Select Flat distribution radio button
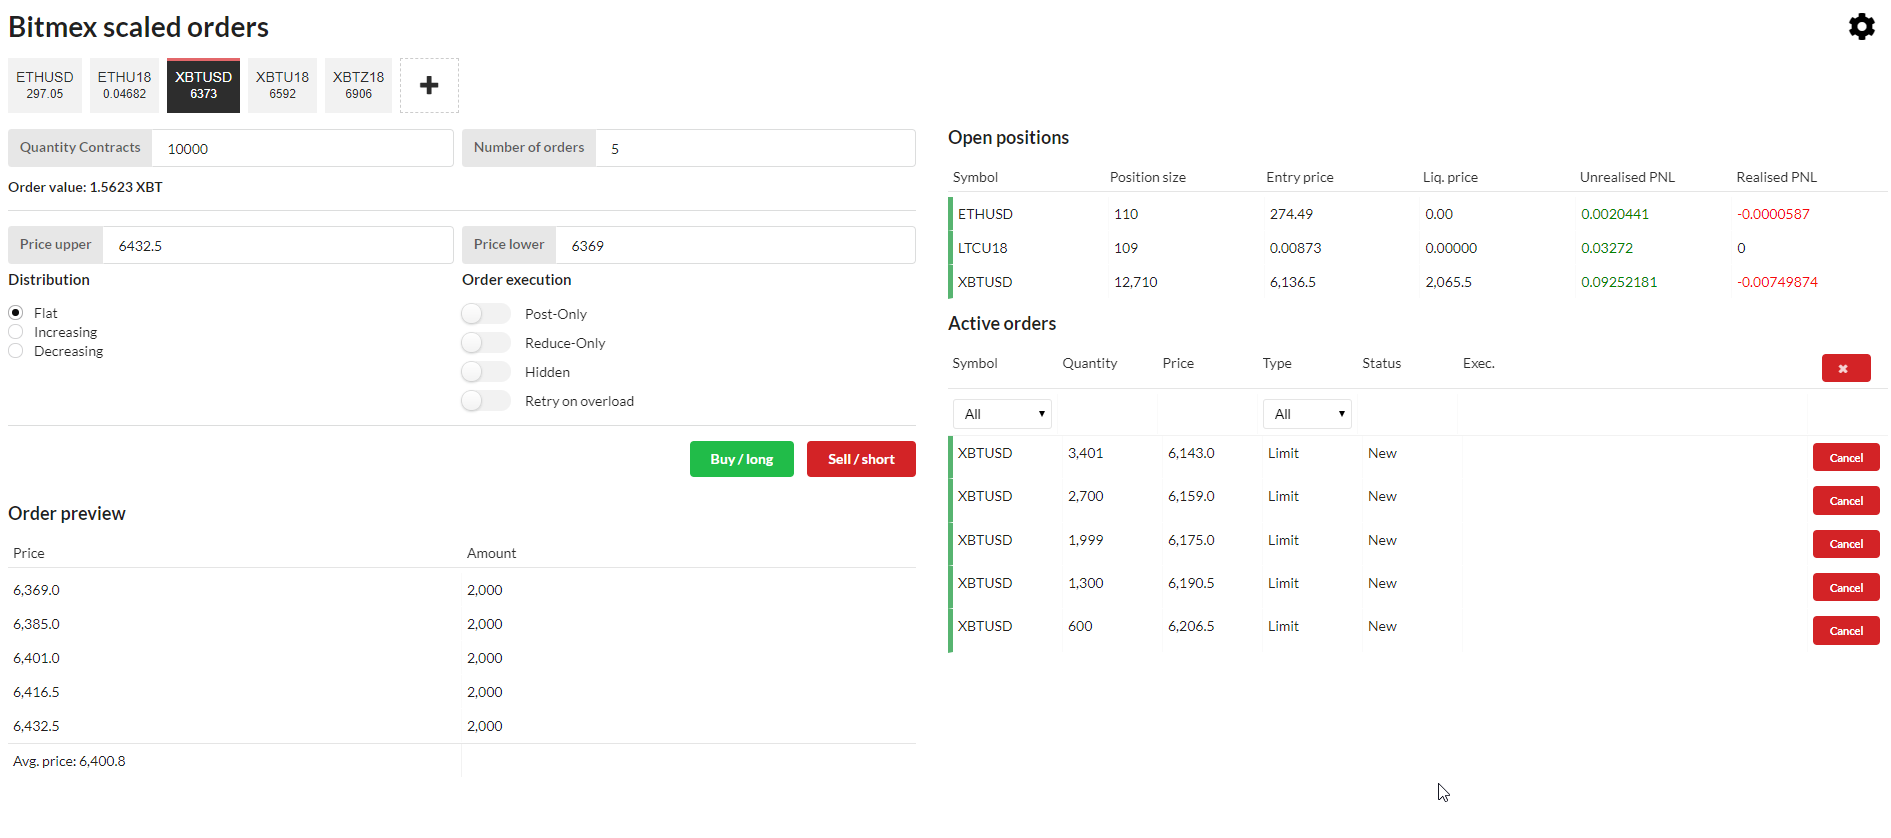 click(x=16, y=313)
